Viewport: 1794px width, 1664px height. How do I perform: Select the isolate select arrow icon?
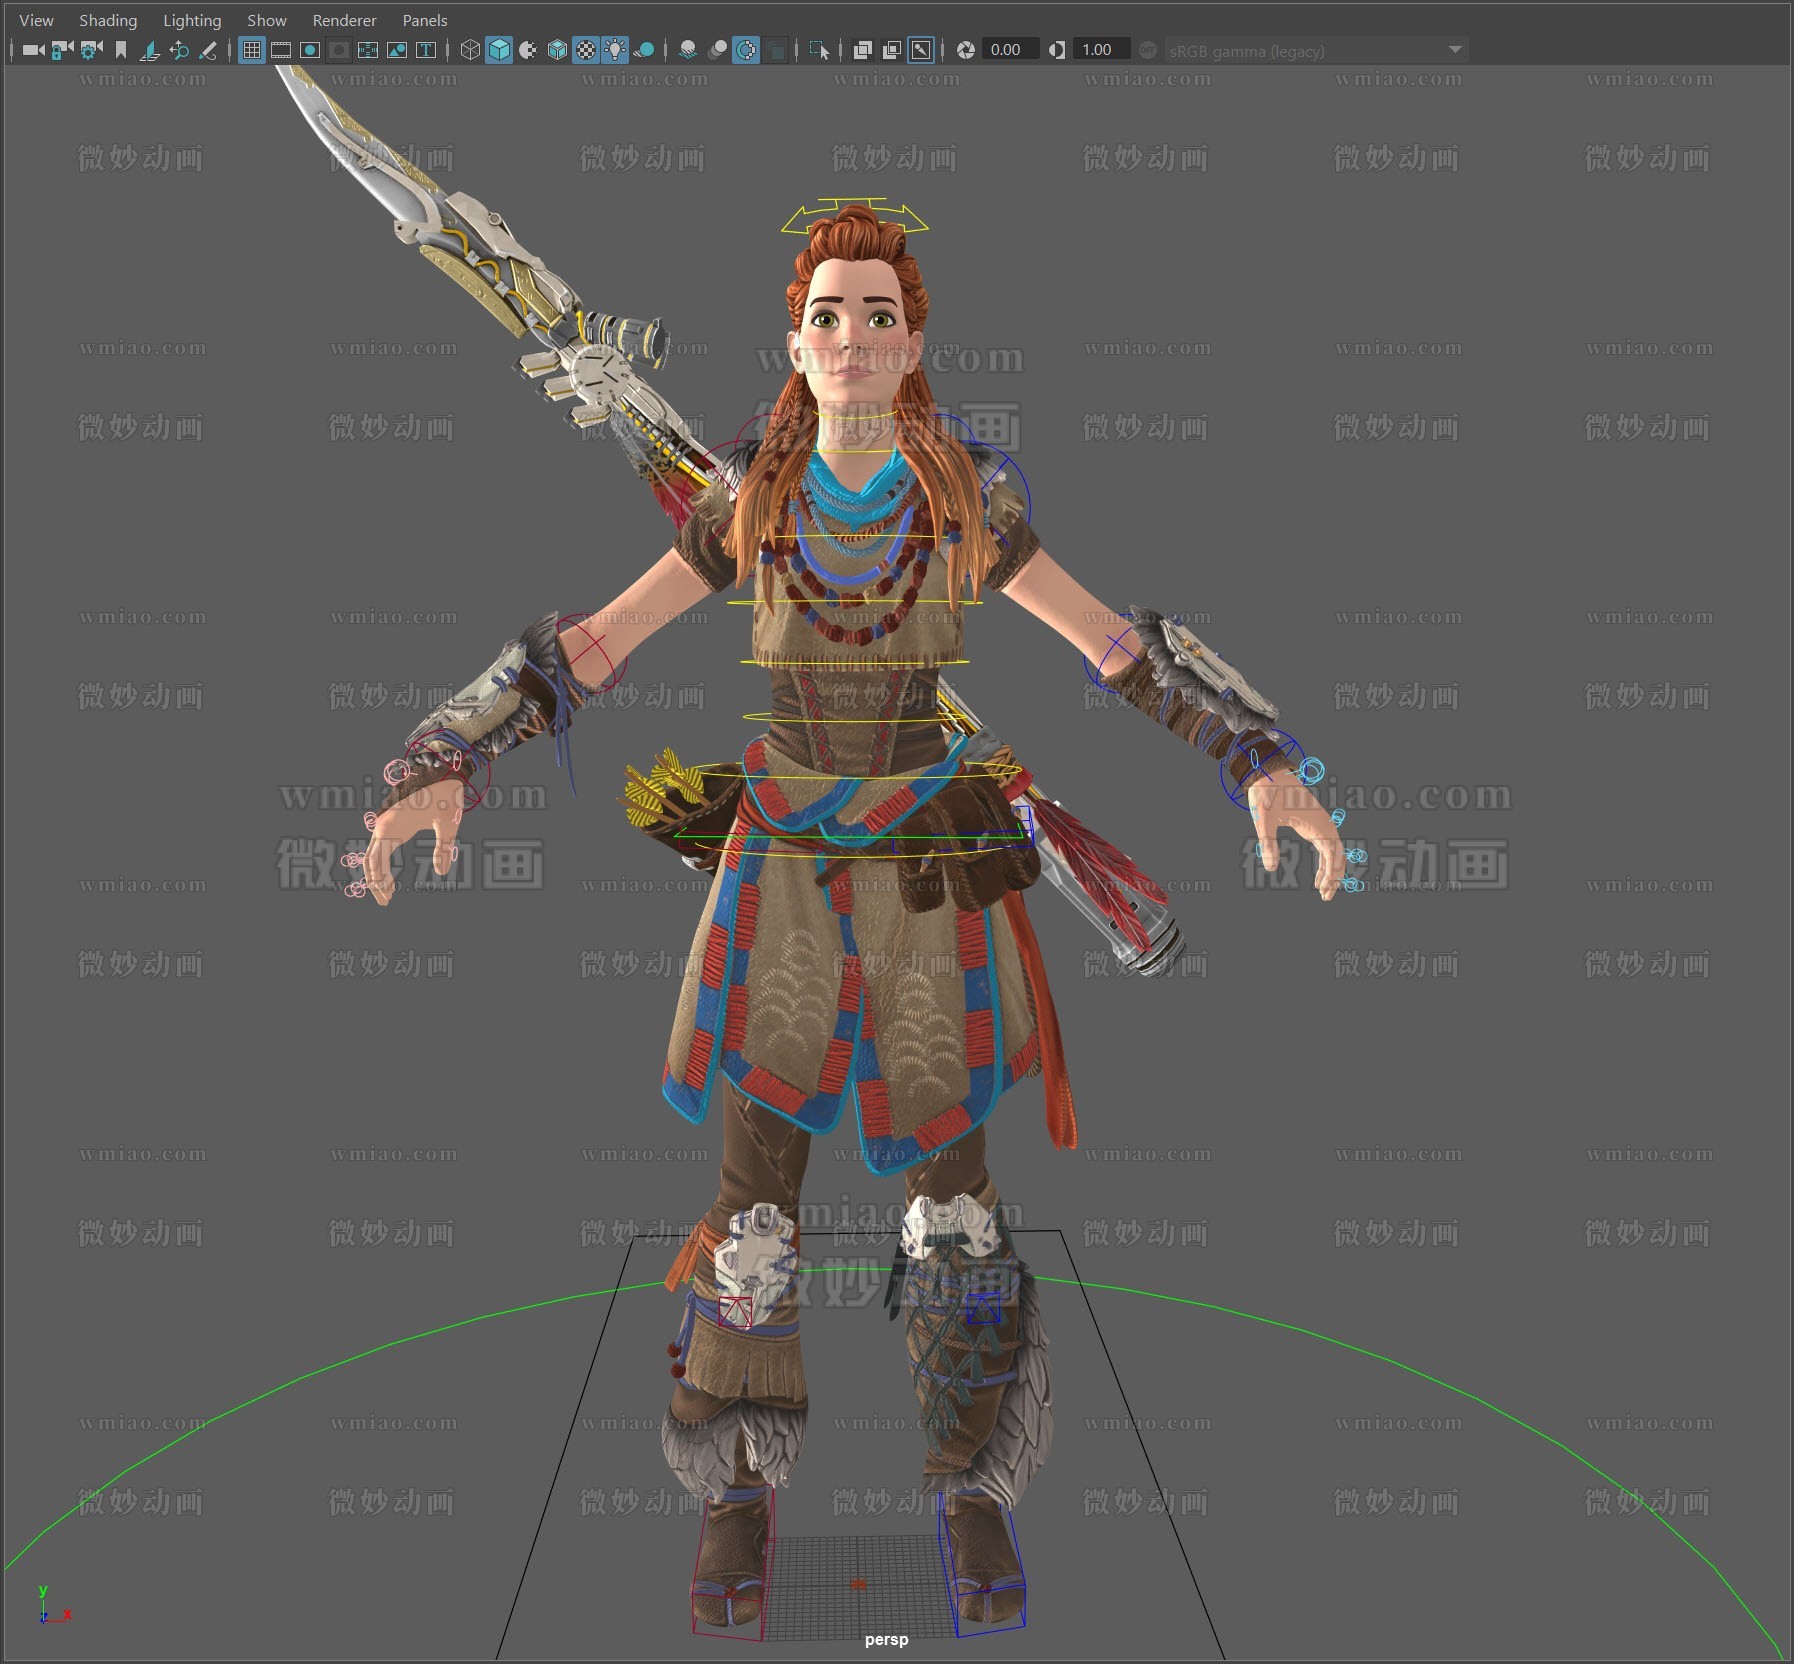tap(819, 50)
